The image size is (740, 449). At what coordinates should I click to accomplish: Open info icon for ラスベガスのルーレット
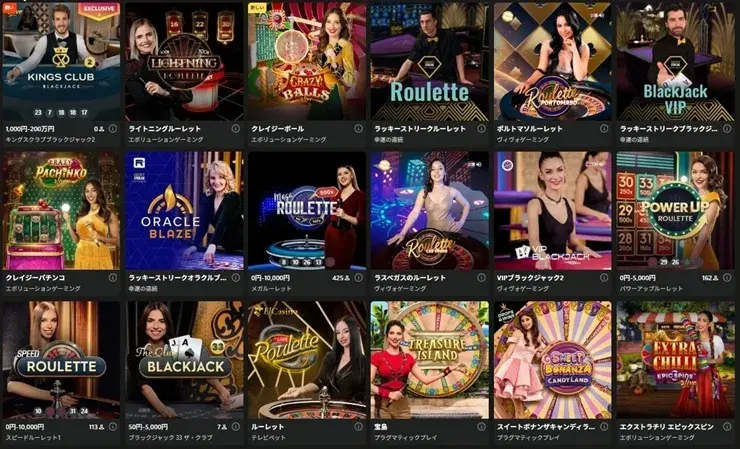point(481,278)
